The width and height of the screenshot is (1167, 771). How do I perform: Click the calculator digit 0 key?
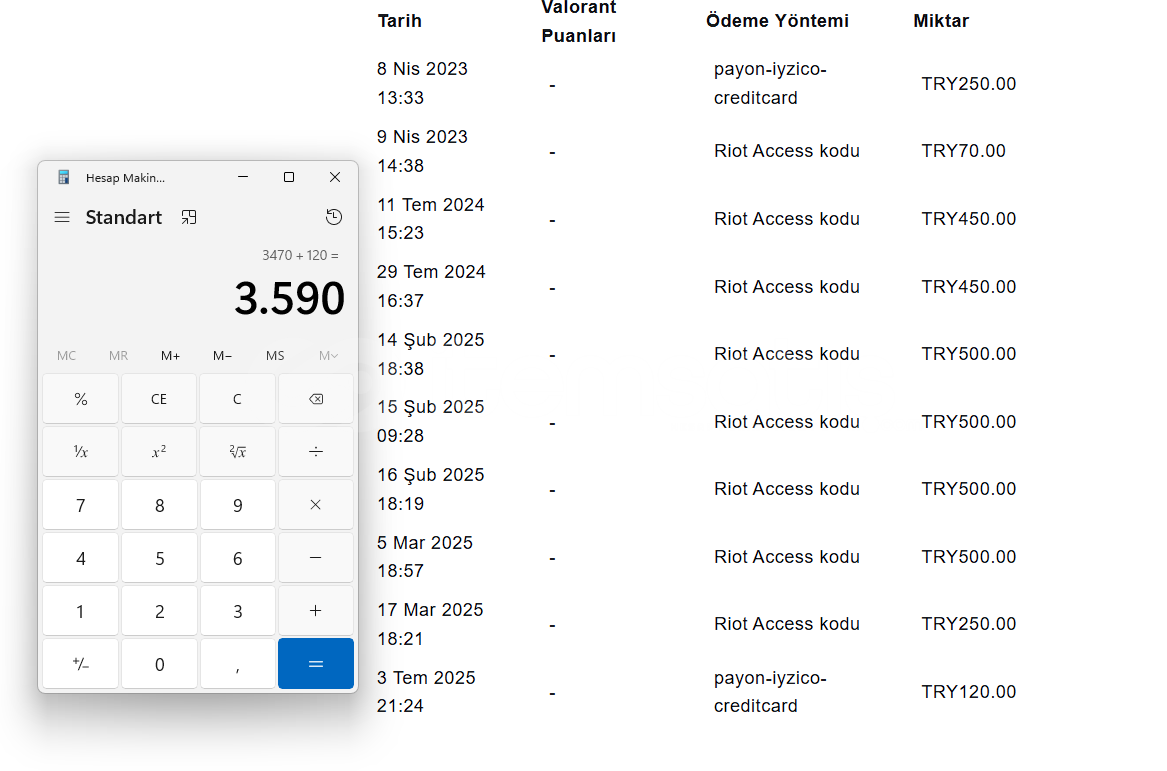point(159,664)
